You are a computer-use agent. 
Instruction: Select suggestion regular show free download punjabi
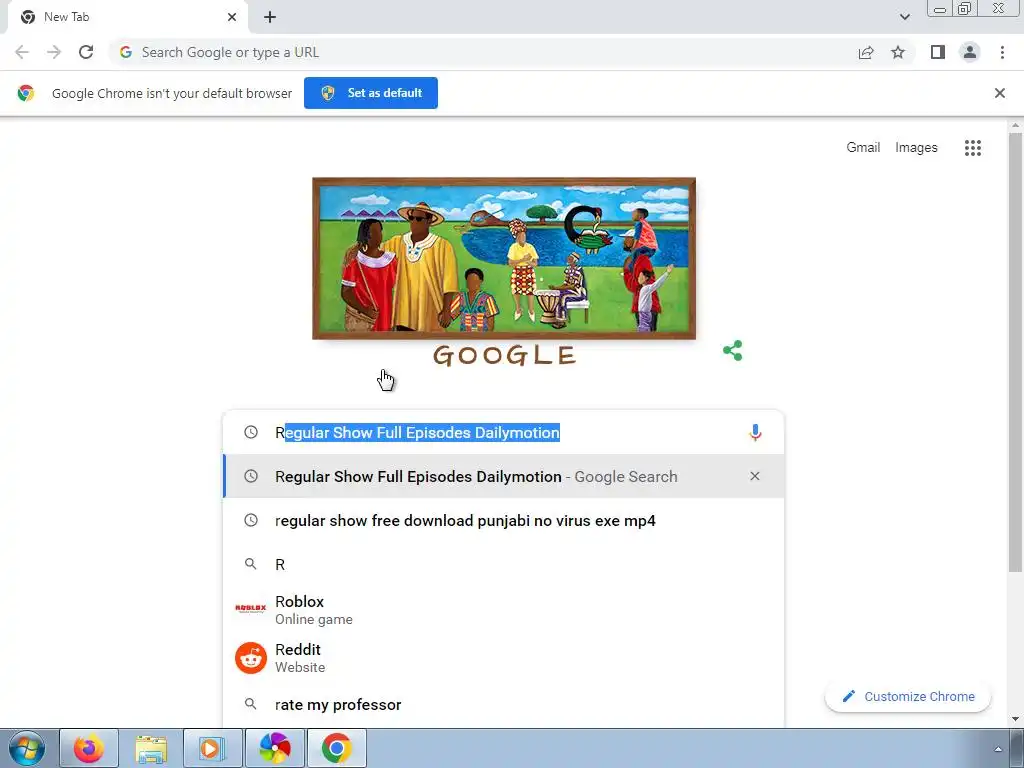click(504, 520)
